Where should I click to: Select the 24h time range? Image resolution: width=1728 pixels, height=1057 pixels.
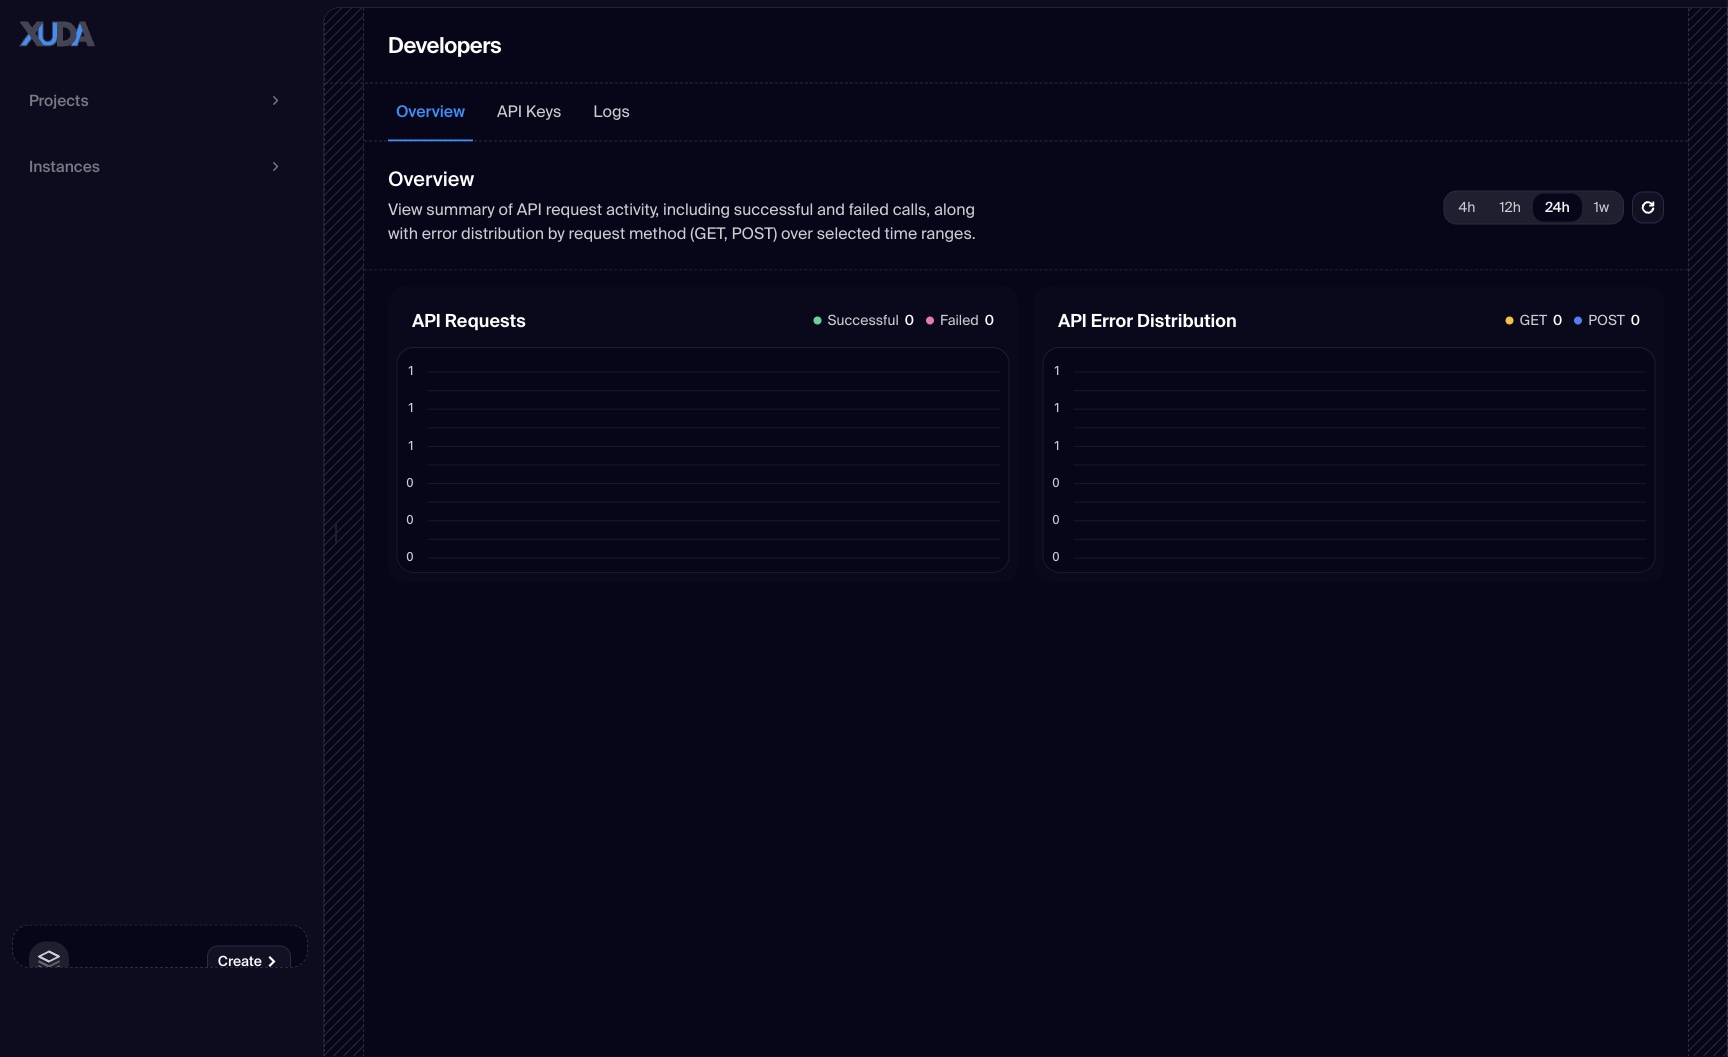1557,207
